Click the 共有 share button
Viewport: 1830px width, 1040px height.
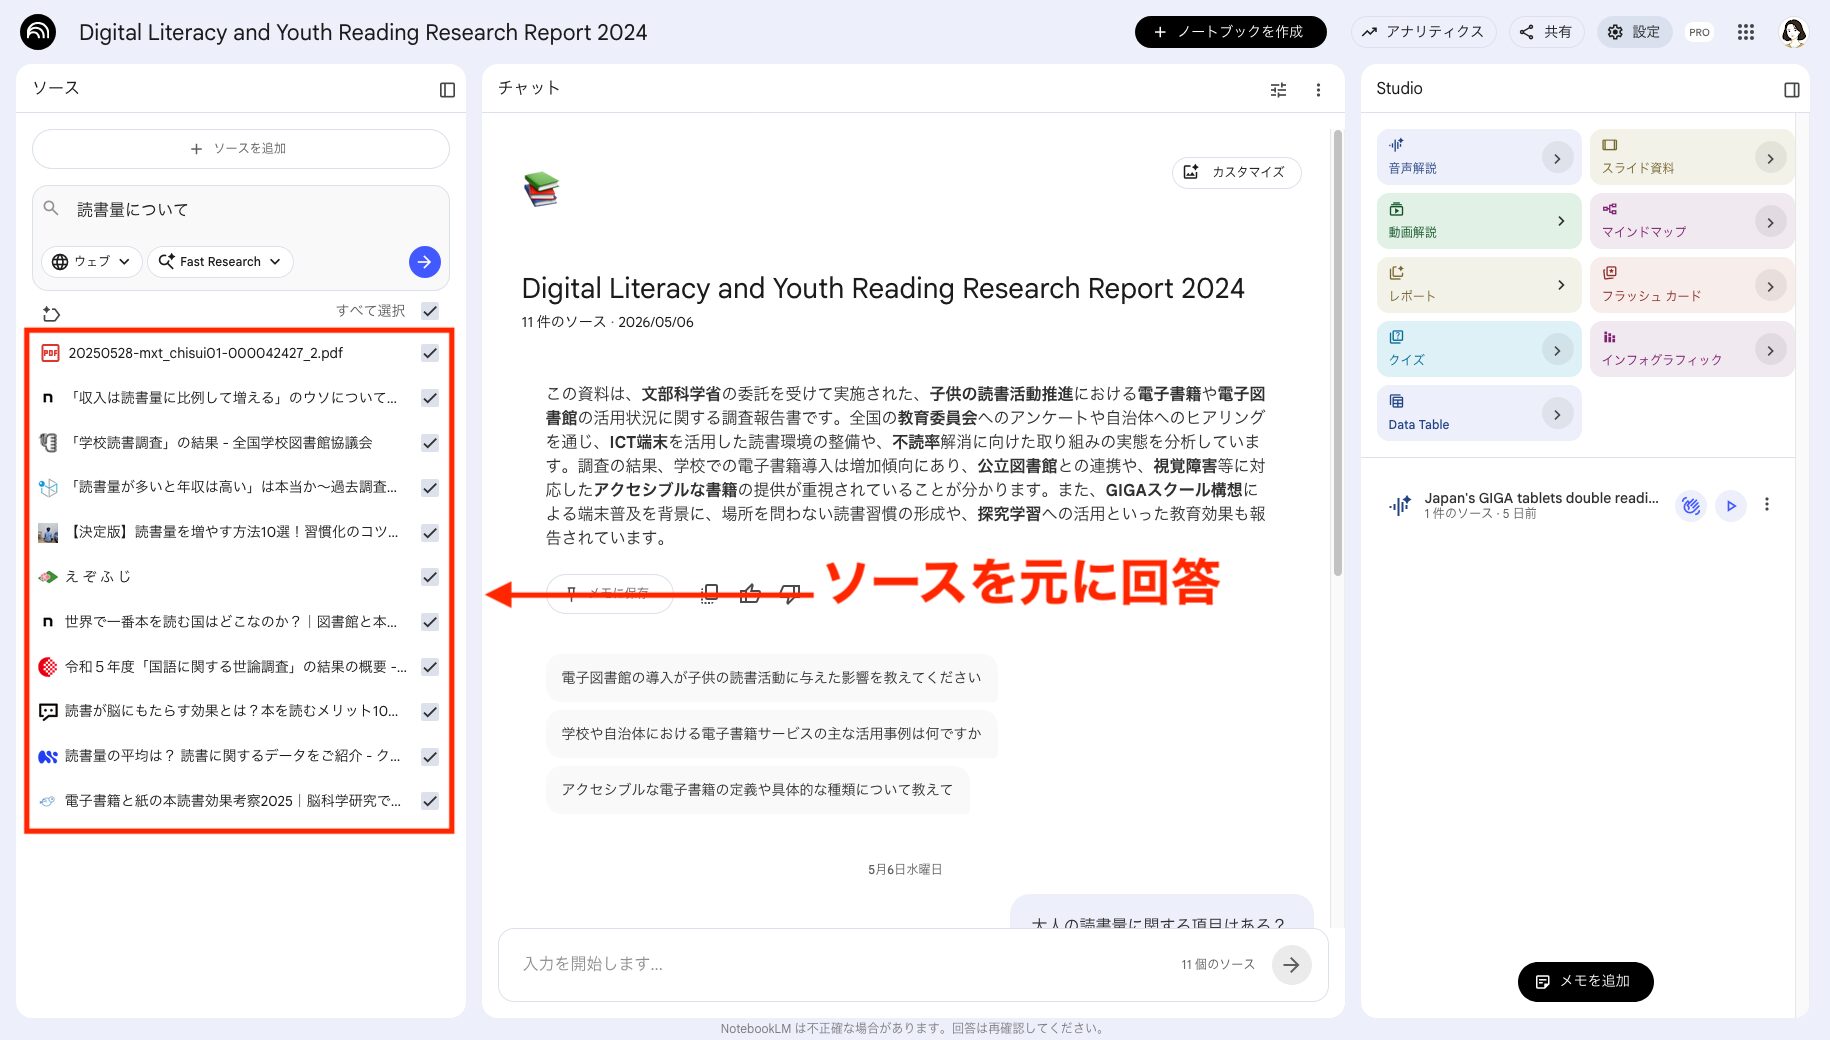(1546, 32)
